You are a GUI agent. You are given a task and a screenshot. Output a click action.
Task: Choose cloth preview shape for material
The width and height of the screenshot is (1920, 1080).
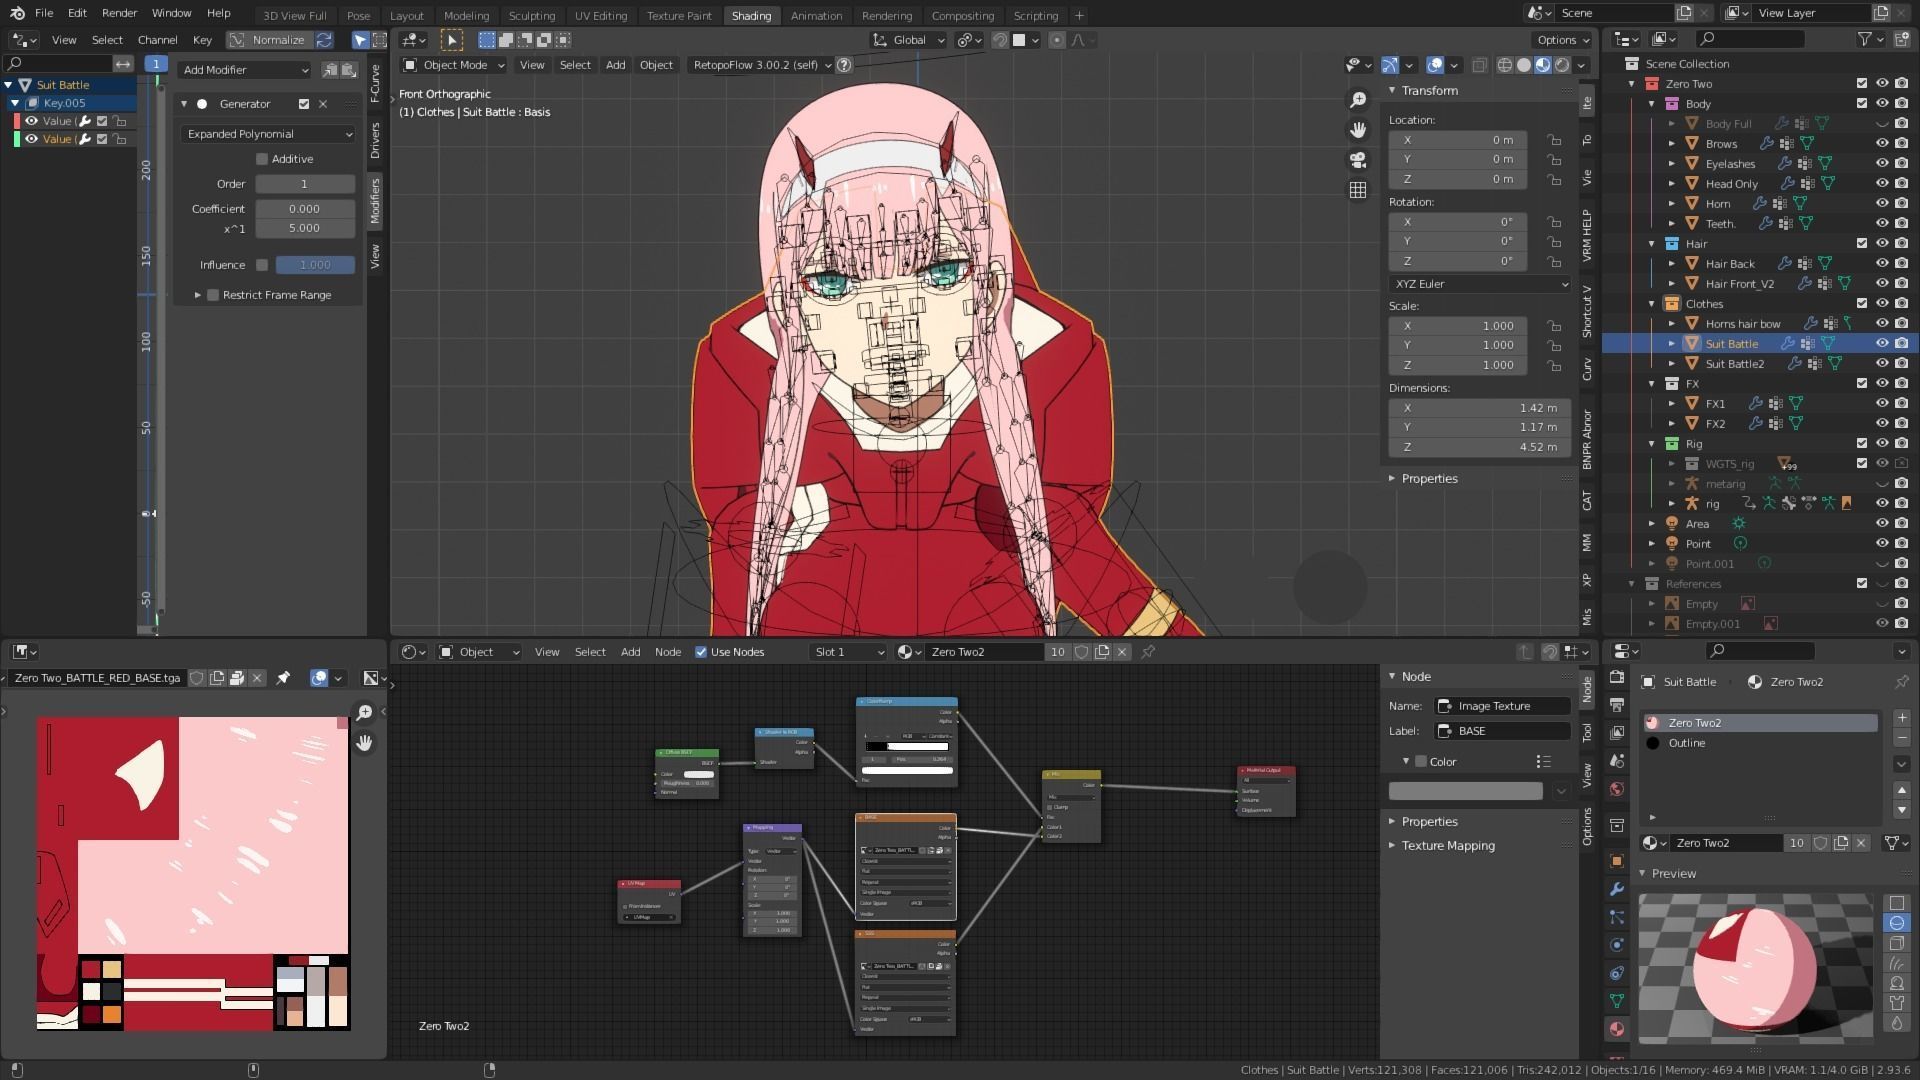(1897, 1003)
